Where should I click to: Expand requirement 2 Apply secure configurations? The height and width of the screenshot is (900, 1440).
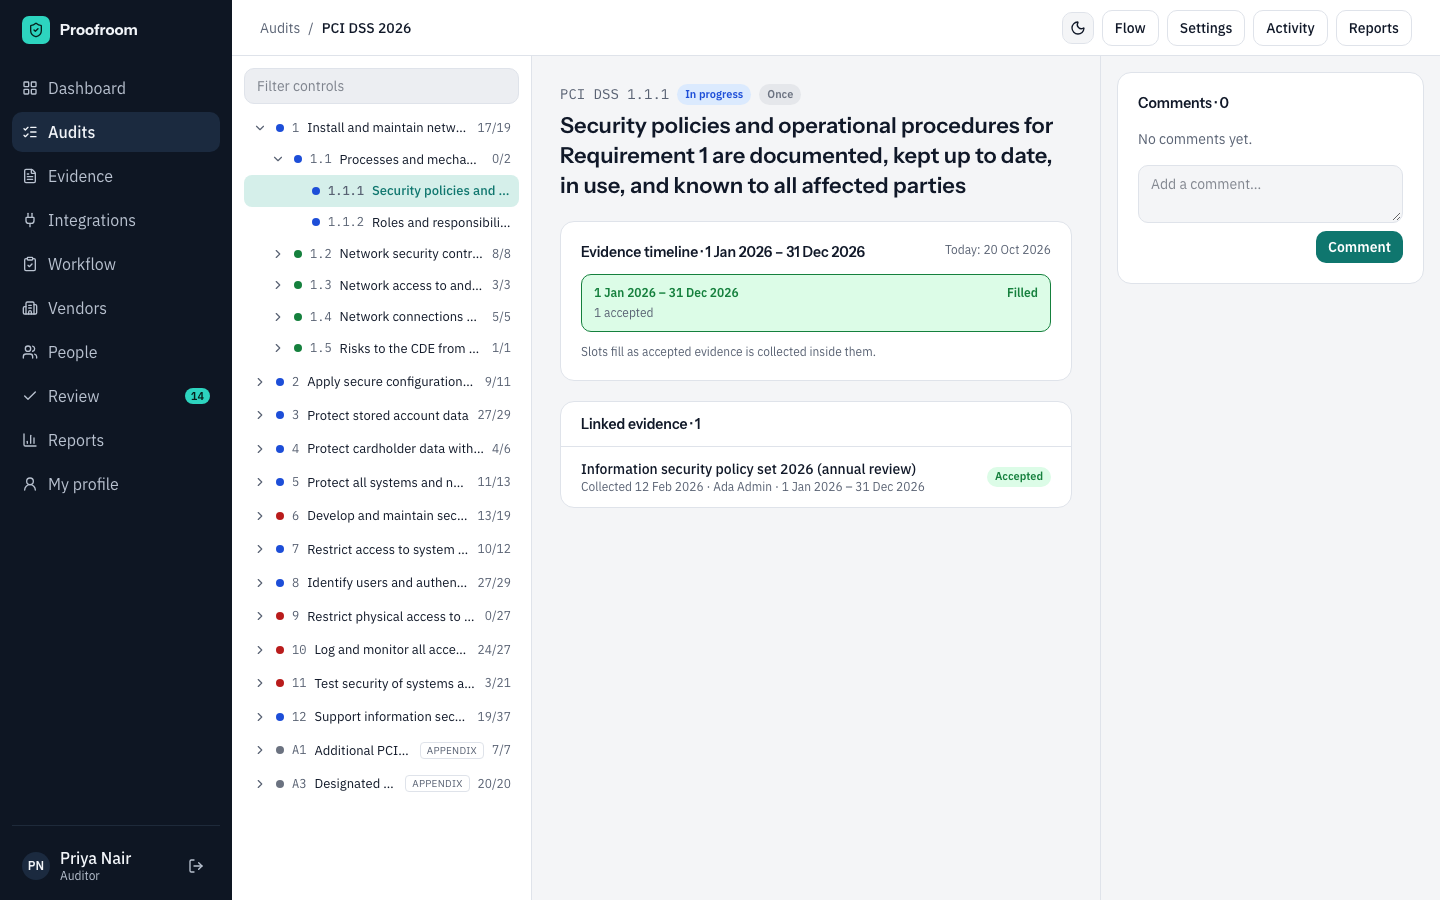260,382
